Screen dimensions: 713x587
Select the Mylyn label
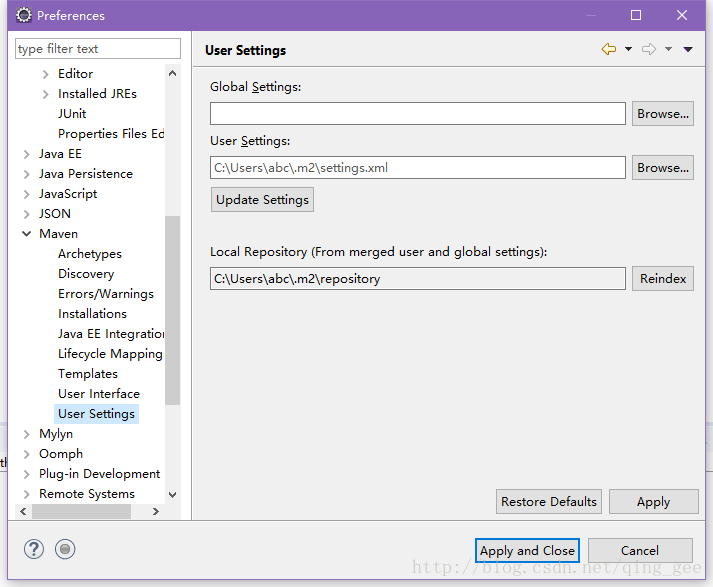56,434
